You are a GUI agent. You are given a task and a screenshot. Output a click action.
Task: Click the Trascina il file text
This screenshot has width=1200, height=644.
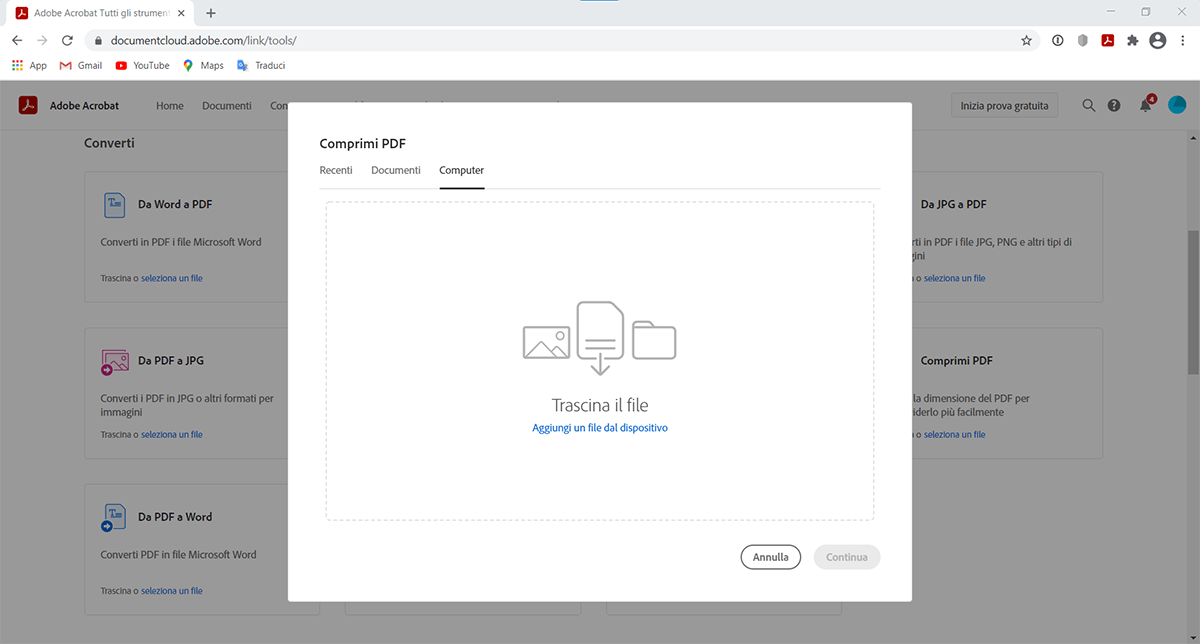(x=600, y=405)
